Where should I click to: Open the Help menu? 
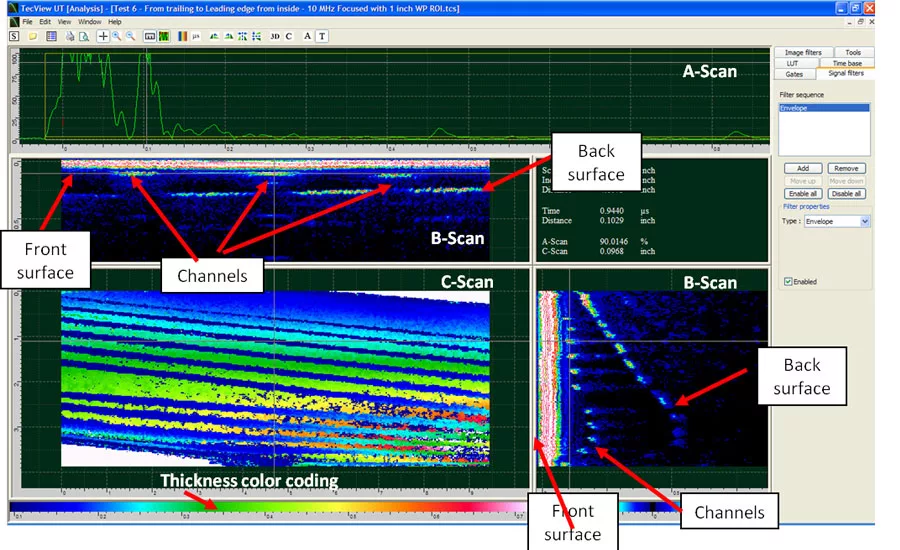coord(115,22)
